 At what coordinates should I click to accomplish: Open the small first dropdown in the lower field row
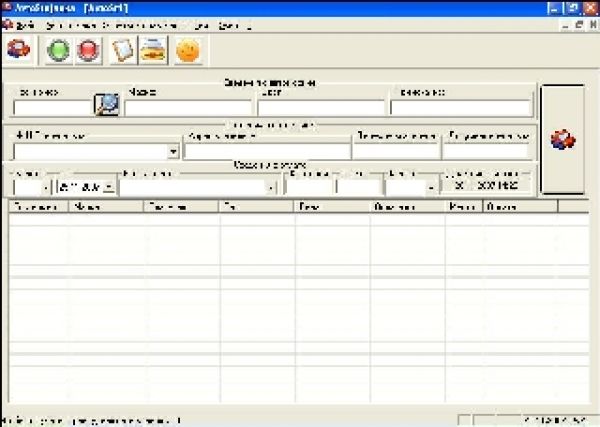coord(45,187)
